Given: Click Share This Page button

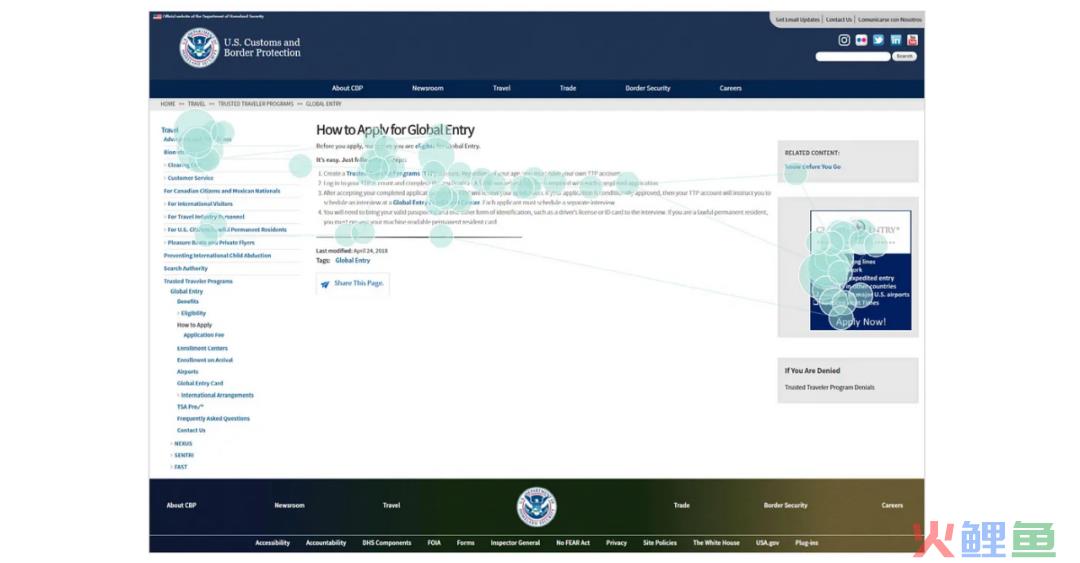Looking at the screenshot, I should 353,284.
